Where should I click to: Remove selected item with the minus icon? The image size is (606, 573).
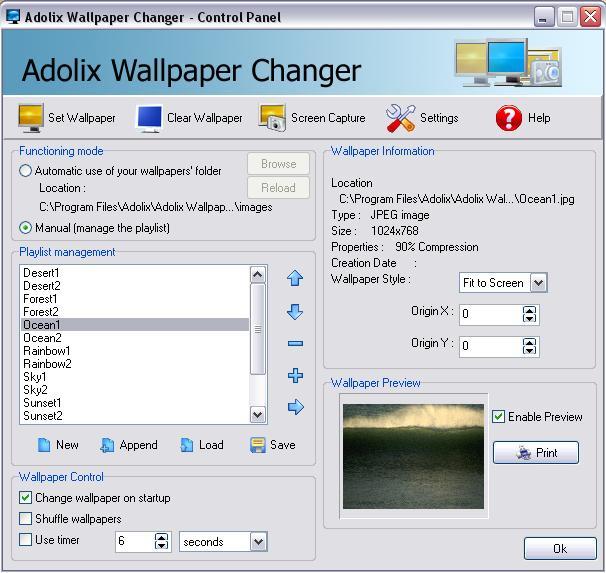(295, 343)
